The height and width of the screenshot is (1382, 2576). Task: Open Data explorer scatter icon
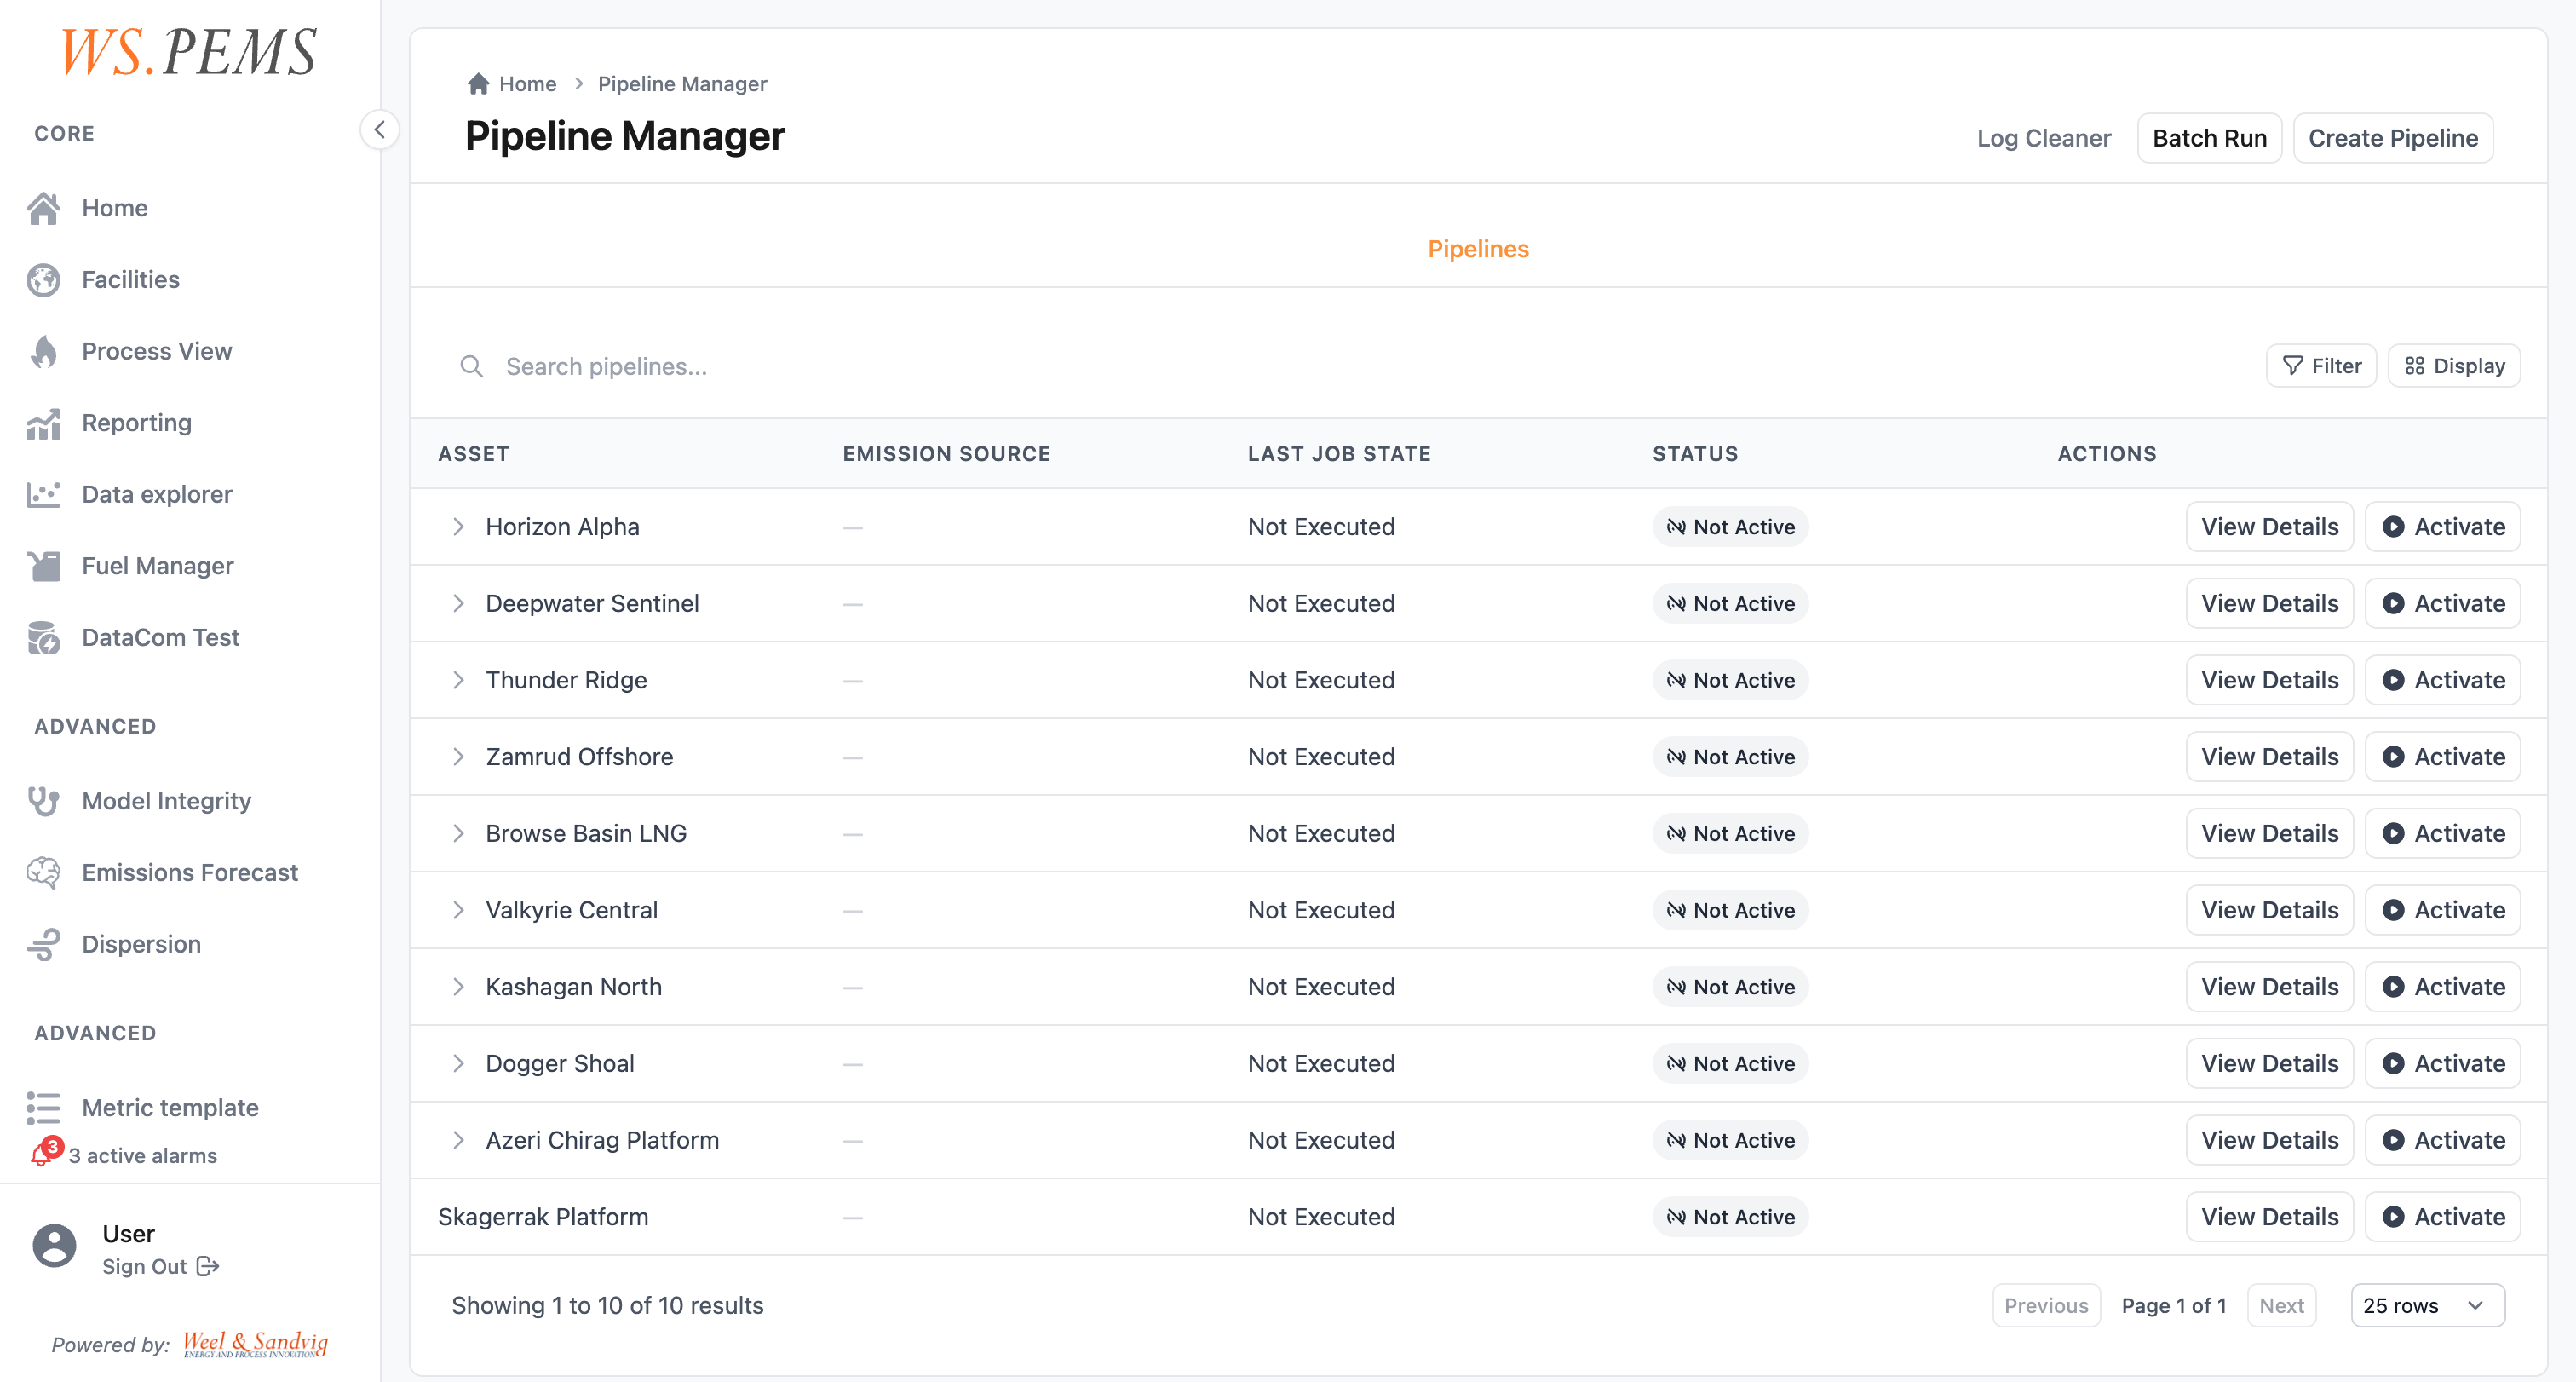(44, 494)
